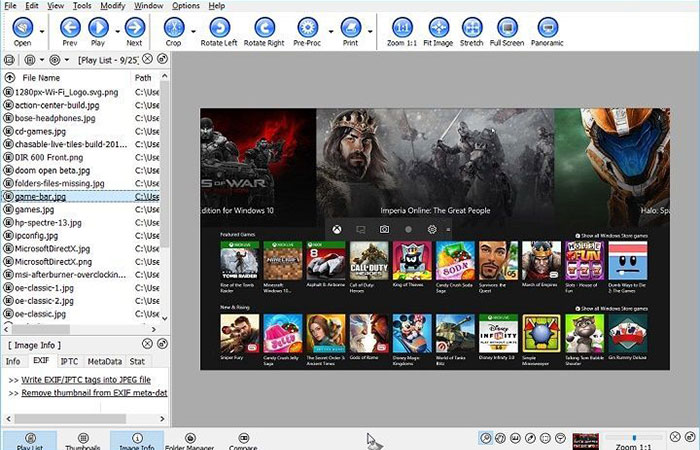Click the magnifier icon in bottom bar

486,438
